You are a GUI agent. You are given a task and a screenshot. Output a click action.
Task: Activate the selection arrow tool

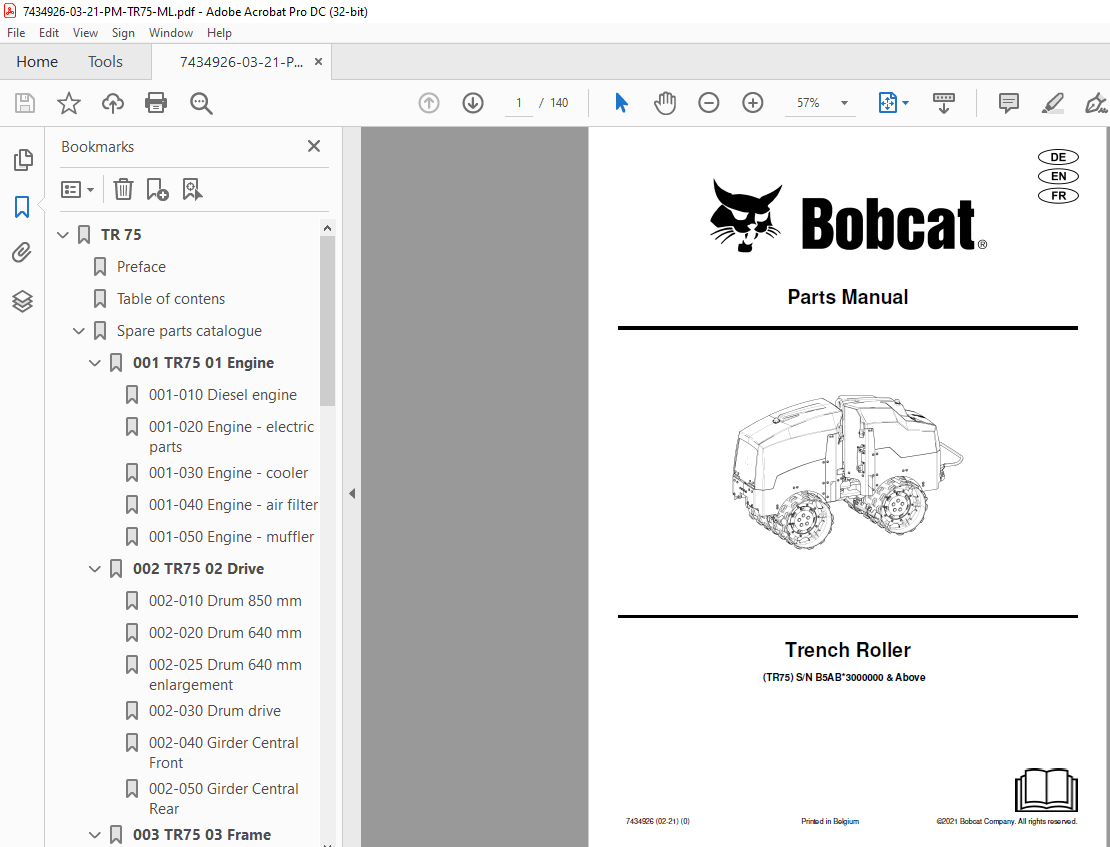tap(622, 103)
